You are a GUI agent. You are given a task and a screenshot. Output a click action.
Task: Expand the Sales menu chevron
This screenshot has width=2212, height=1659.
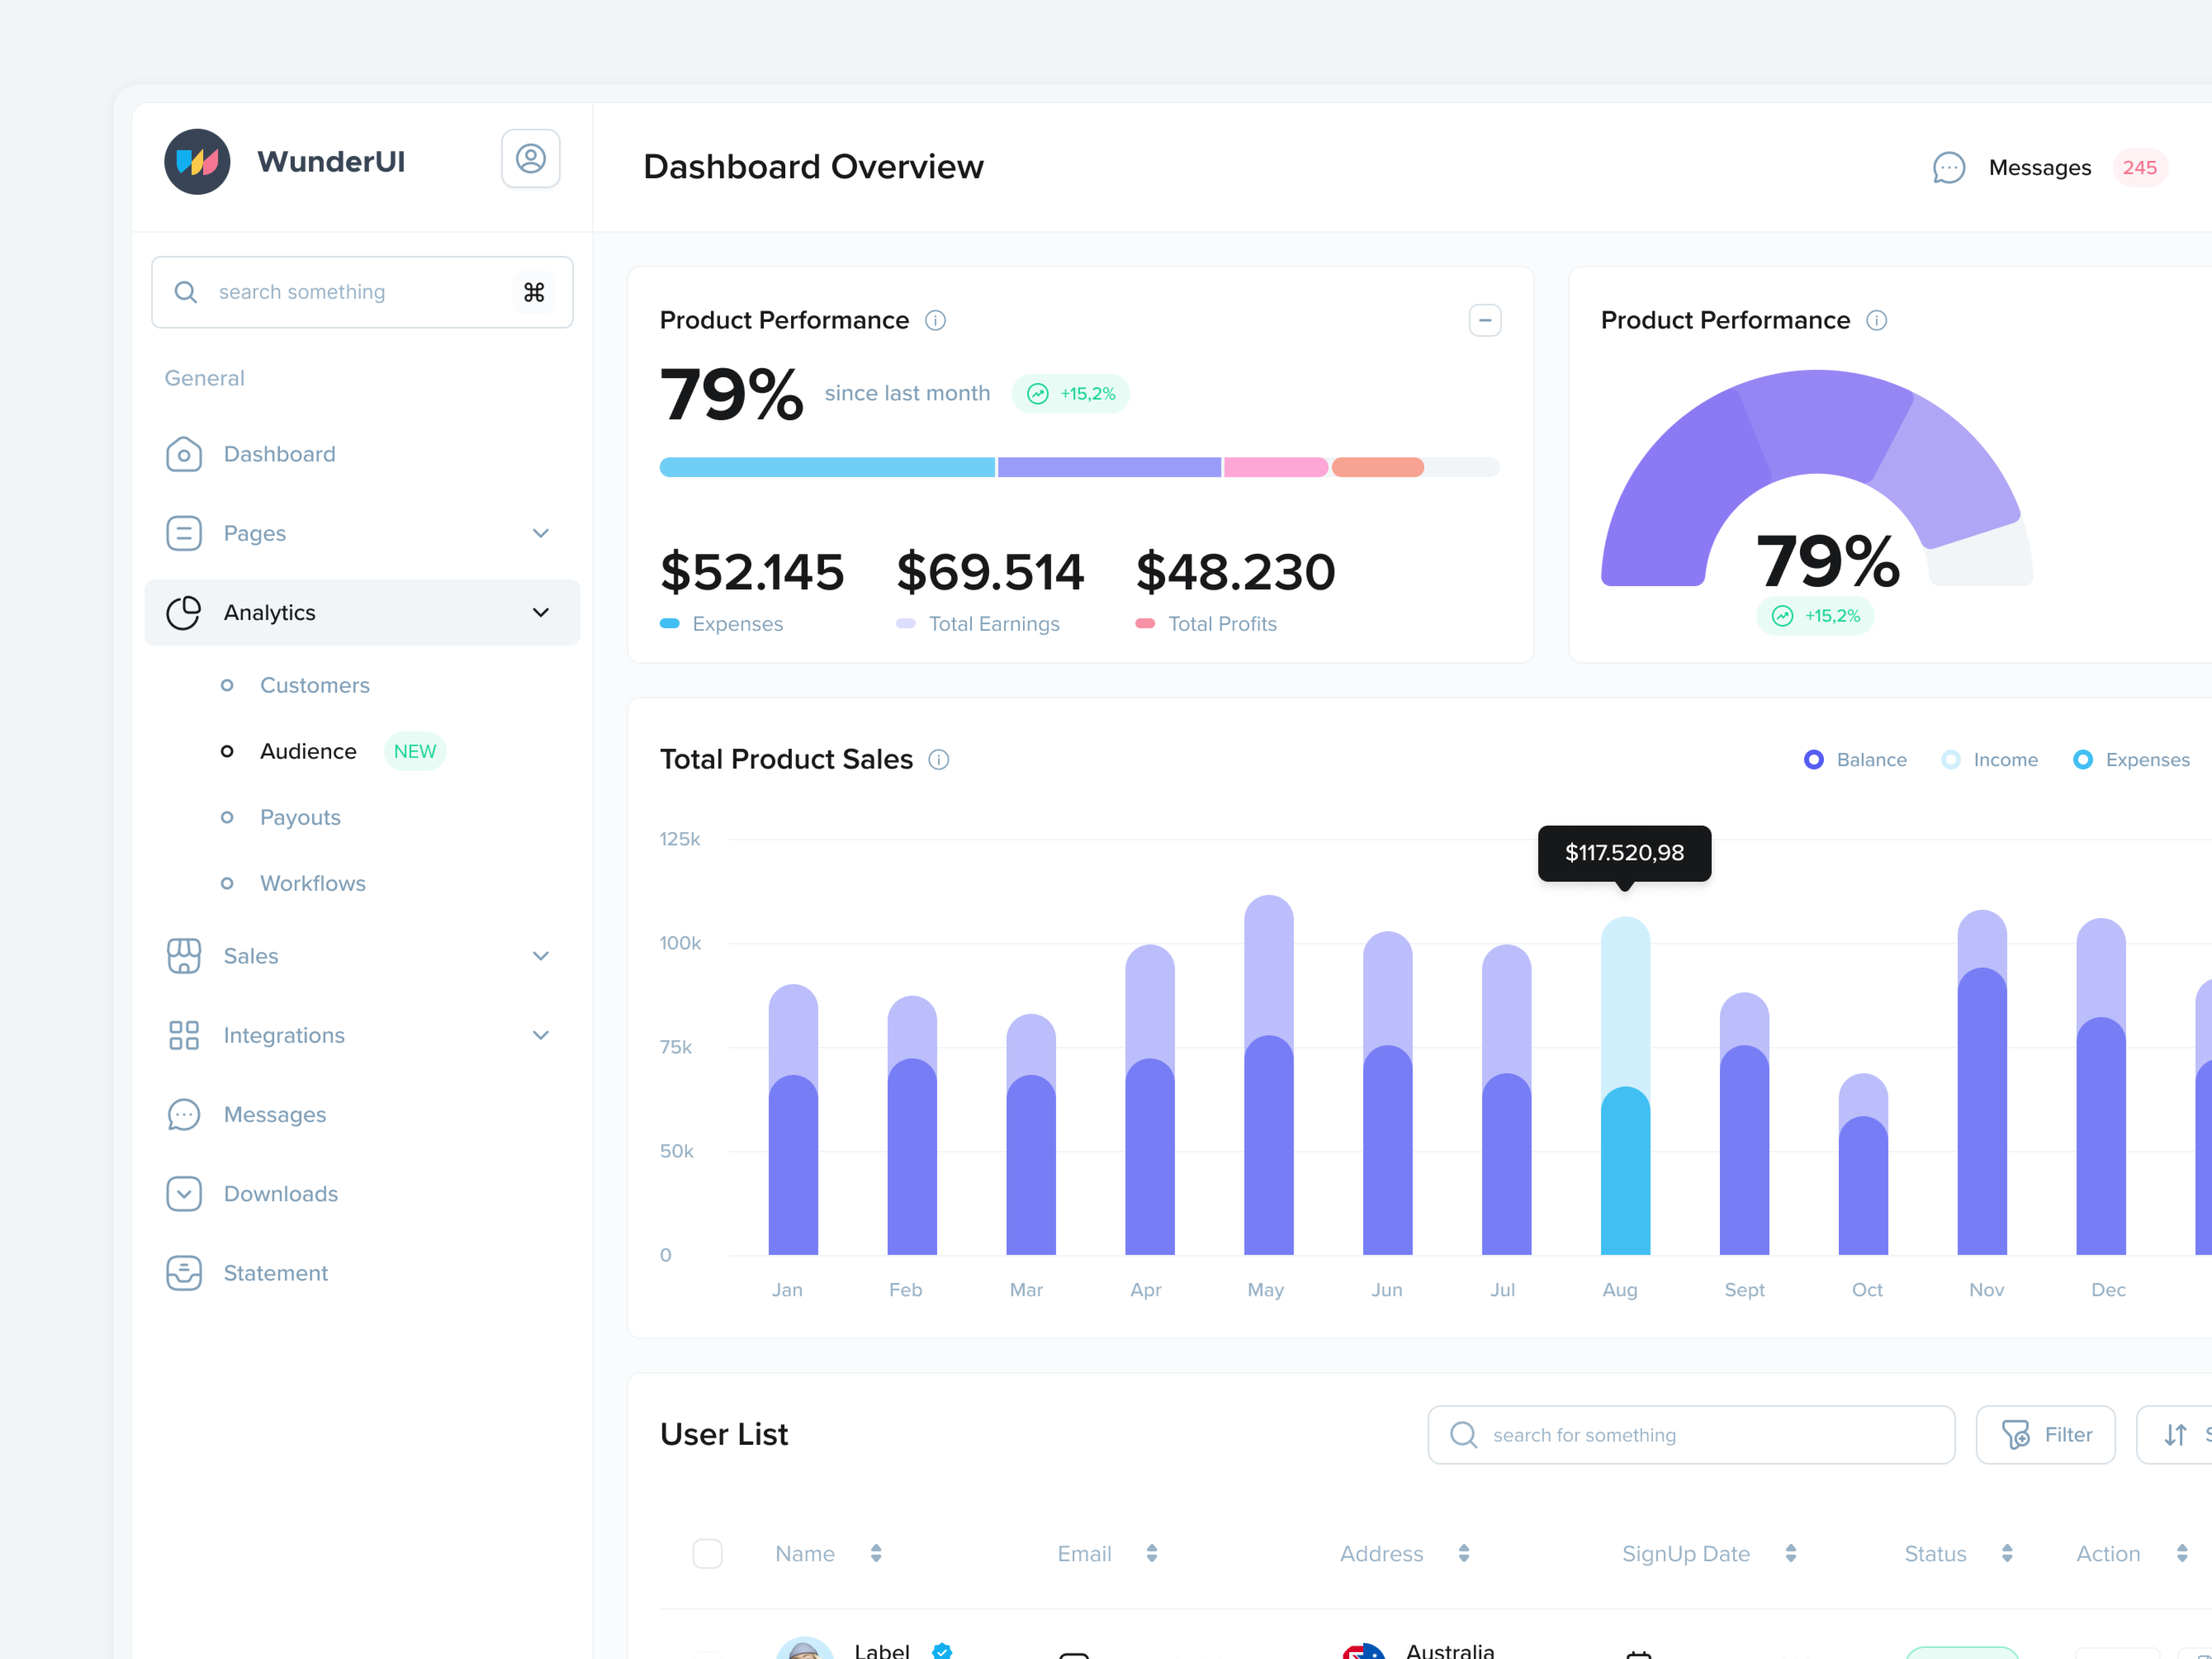click(541, 956)
